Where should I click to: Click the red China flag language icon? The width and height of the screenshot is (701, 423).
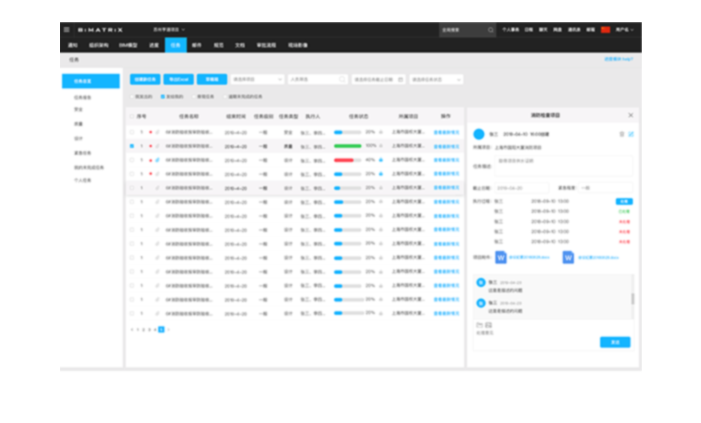[605, 30]
